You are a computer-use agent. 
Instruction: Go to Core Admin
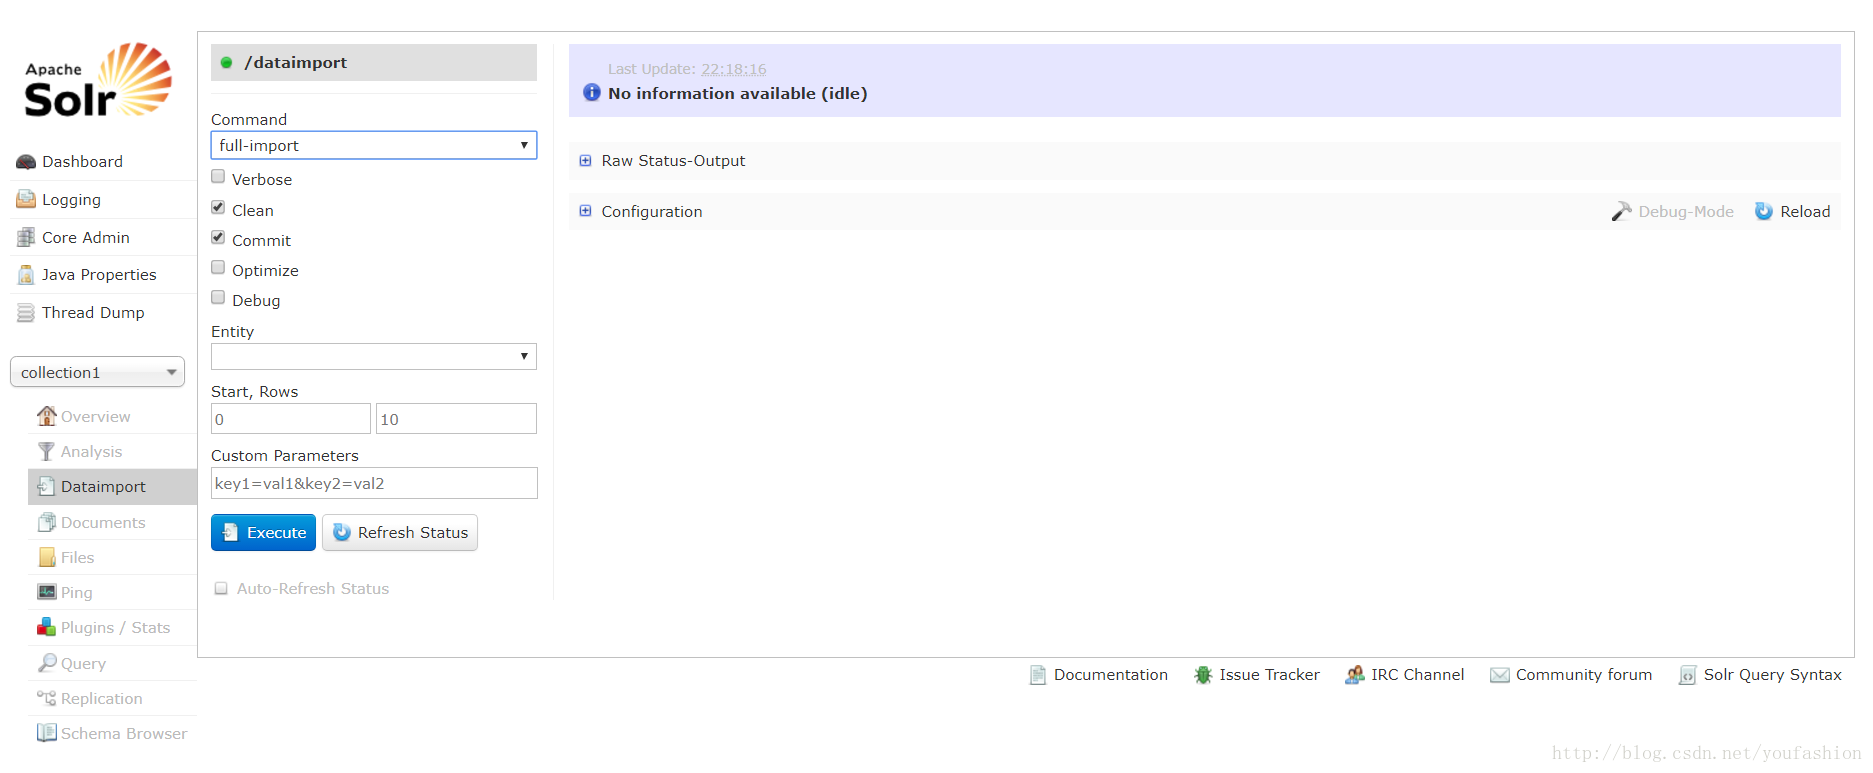click(x=86, y=238)
